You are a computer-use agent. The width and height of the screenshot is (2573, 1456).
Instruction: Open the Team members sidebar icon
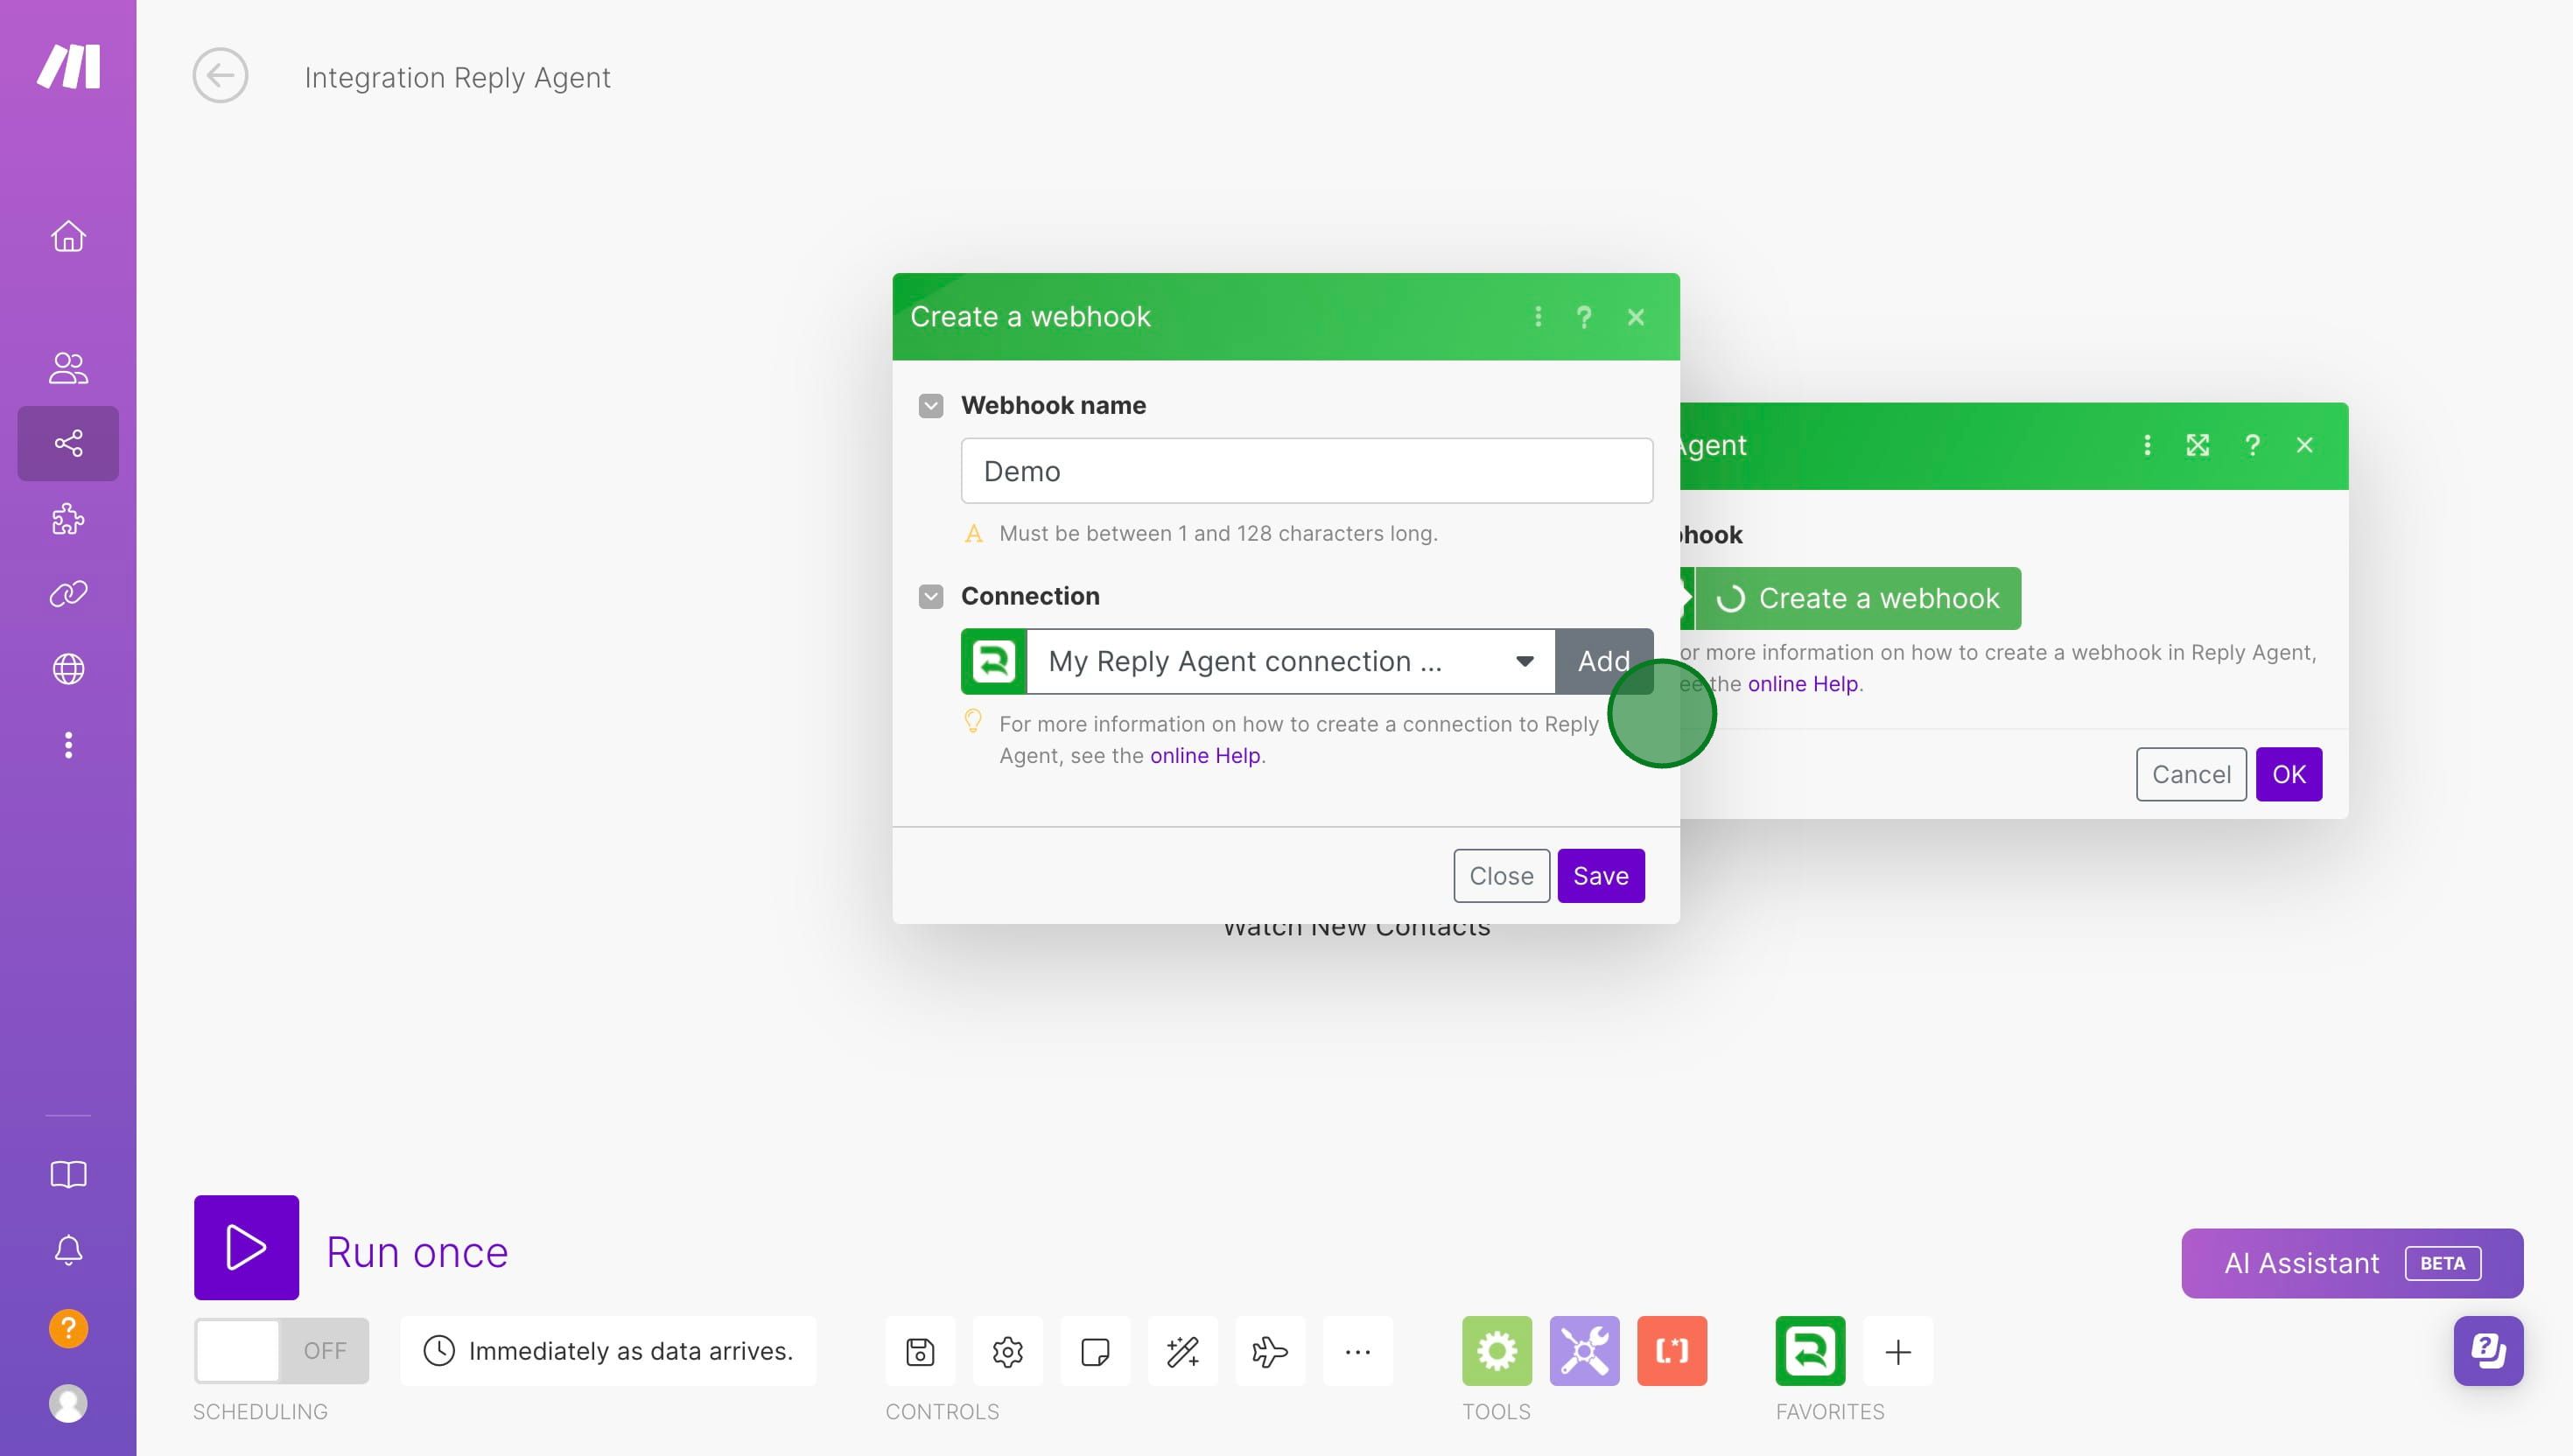68,368
